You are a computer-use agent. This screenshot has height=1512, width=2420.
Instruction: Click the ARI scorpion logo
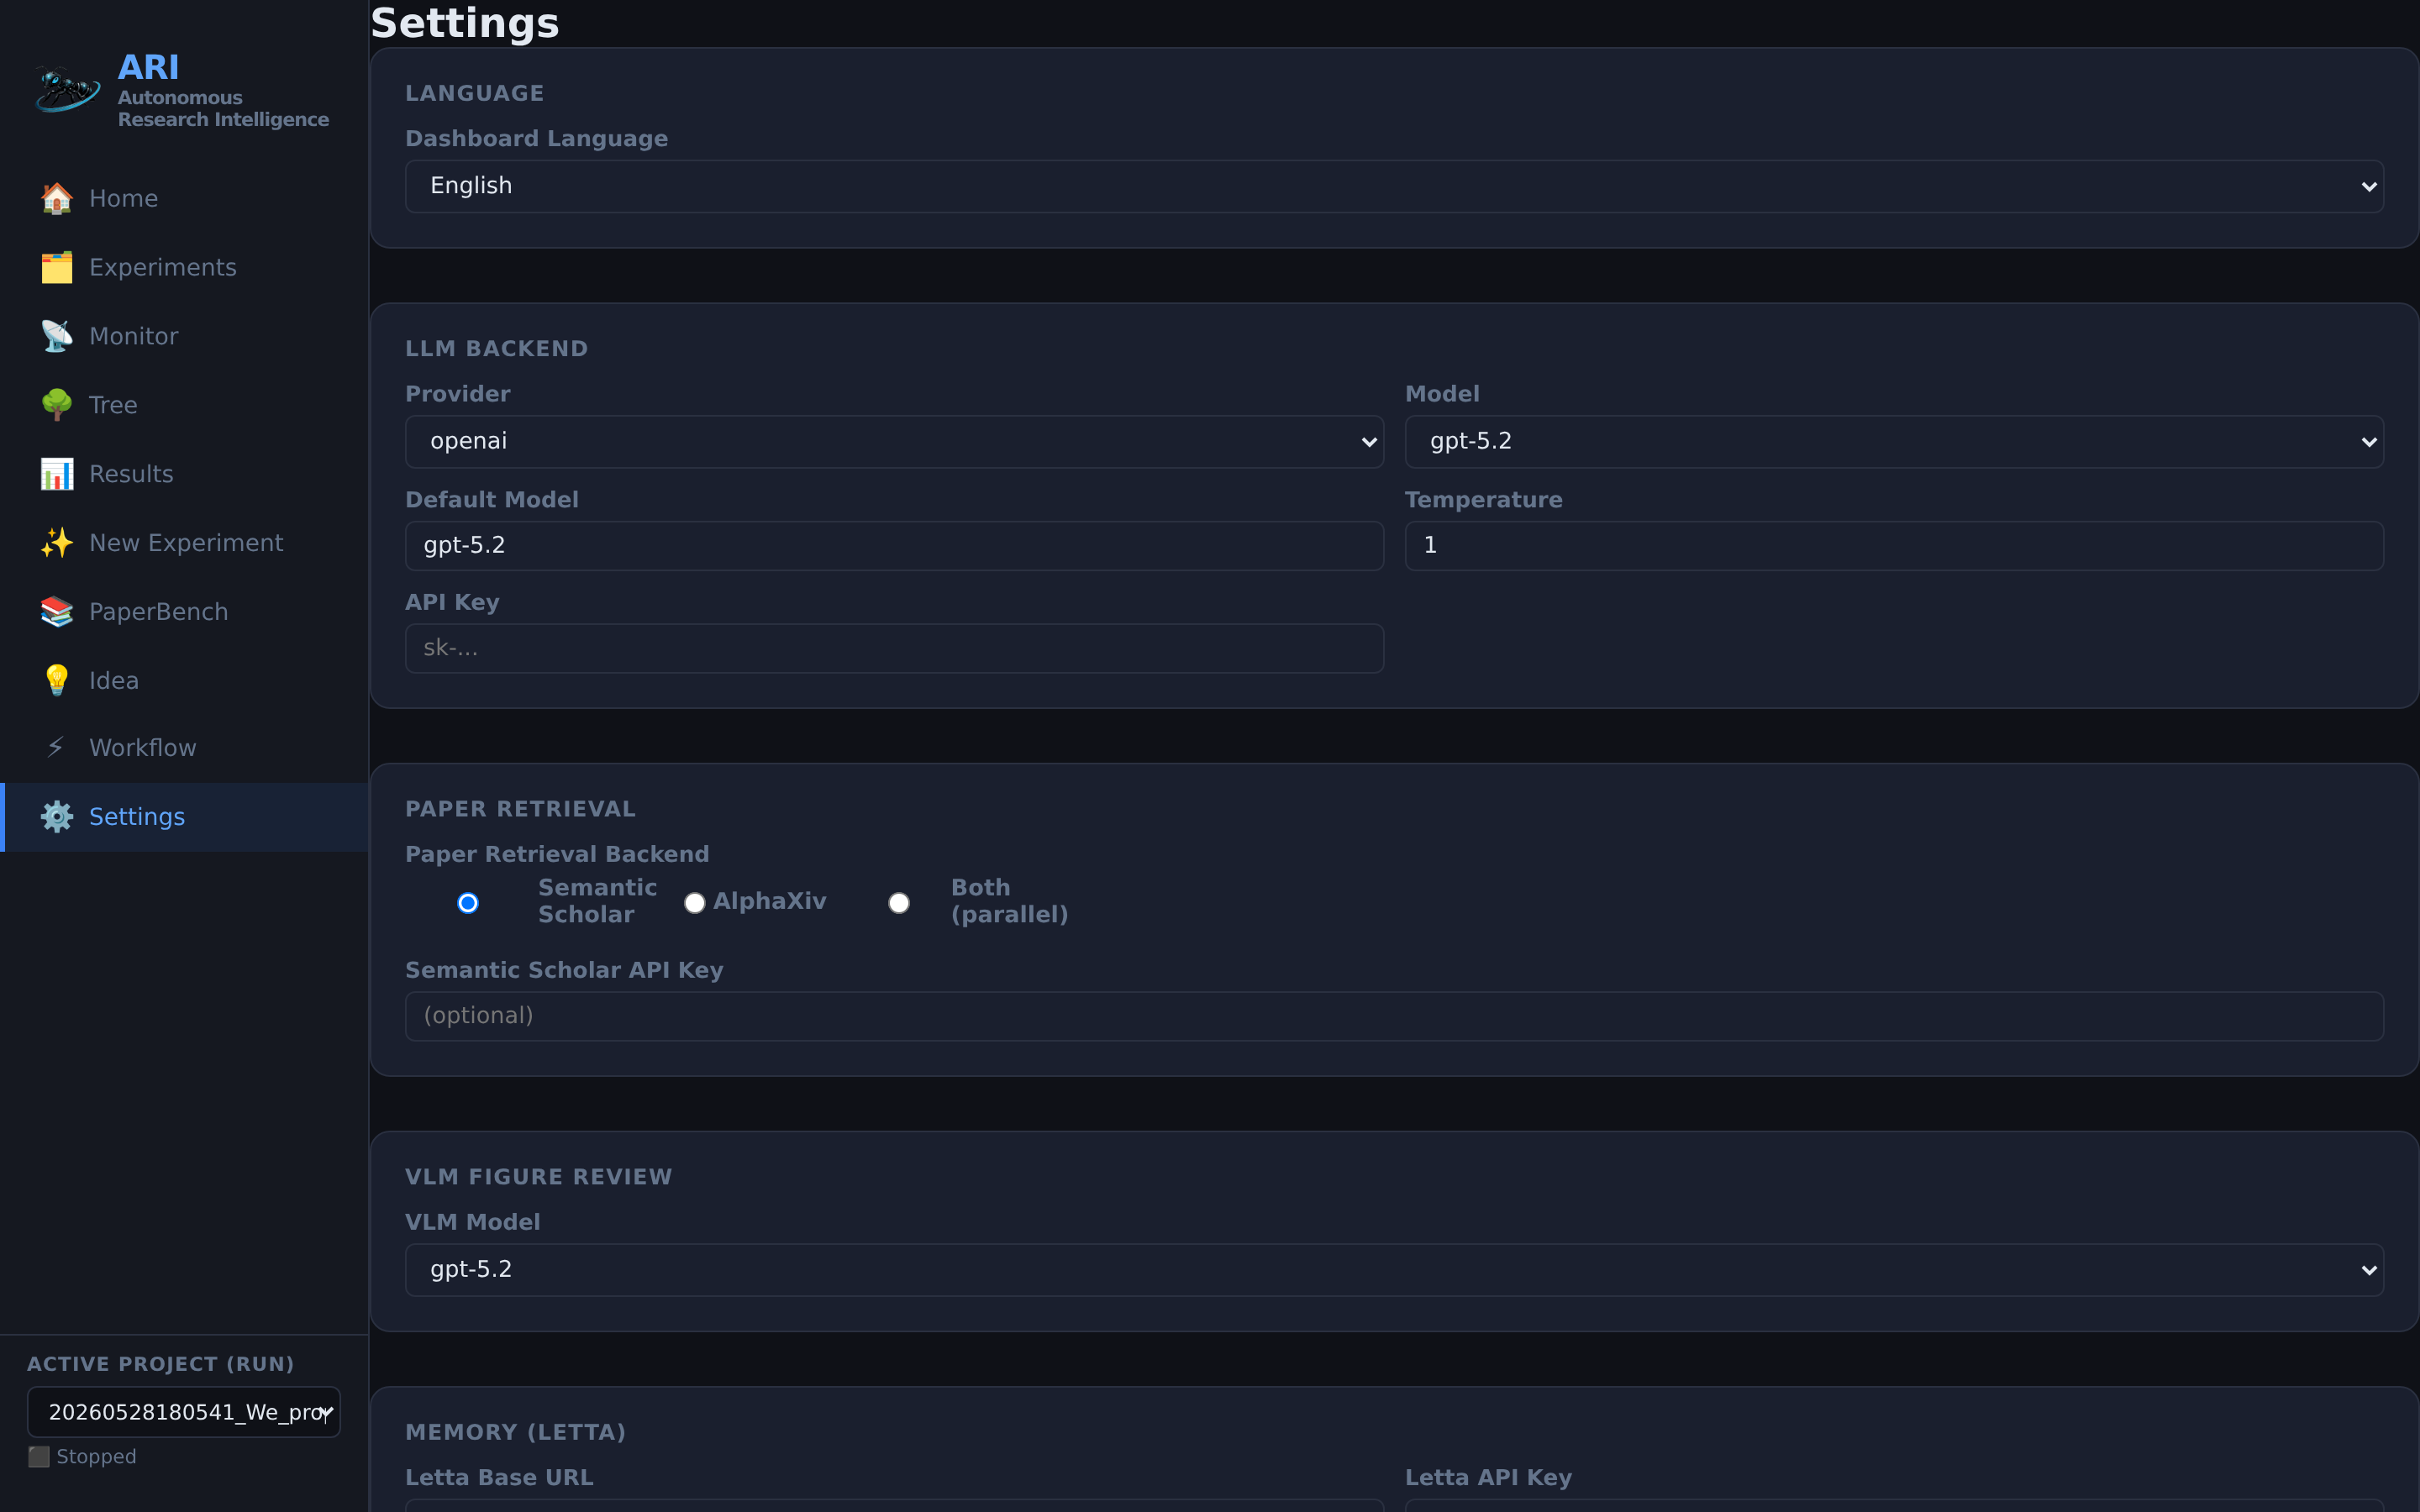pyautogui.click(x=67, y=90)
